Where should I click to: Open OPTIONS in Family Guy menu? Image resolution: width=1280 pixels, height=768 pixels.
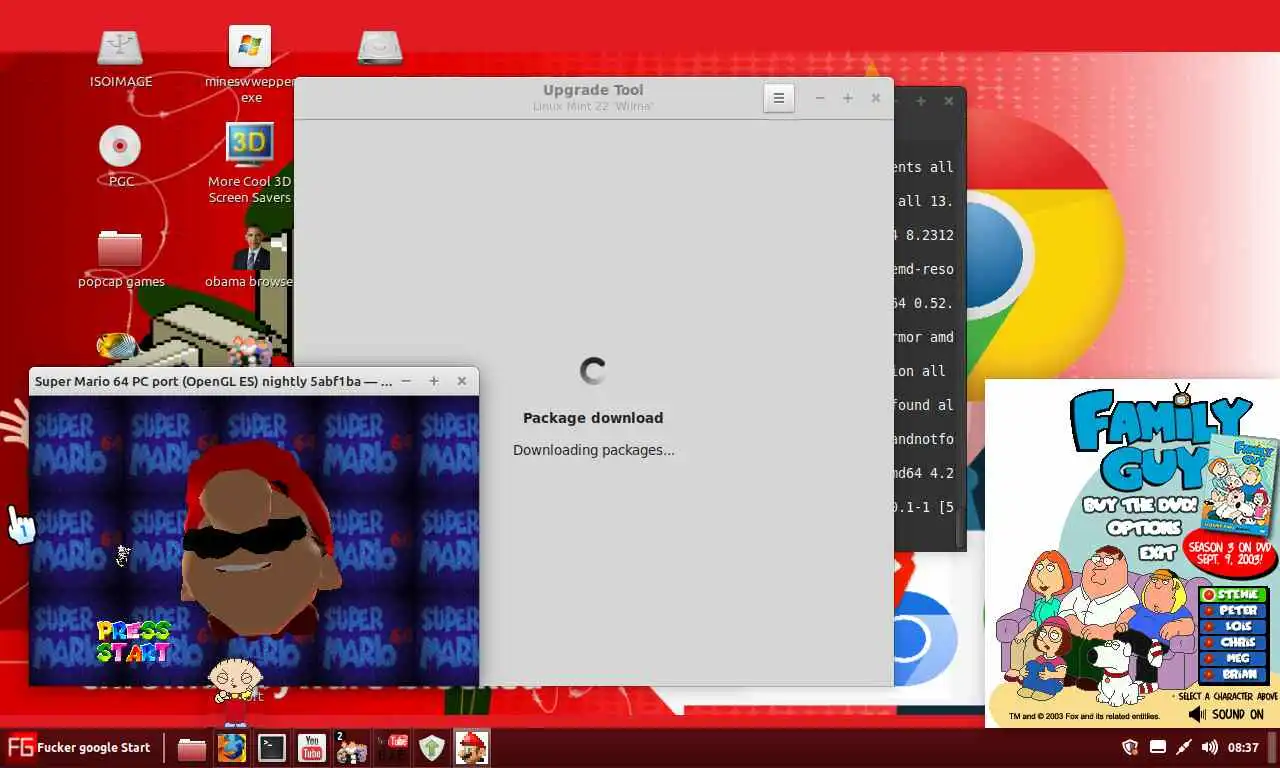[1144, 527]
